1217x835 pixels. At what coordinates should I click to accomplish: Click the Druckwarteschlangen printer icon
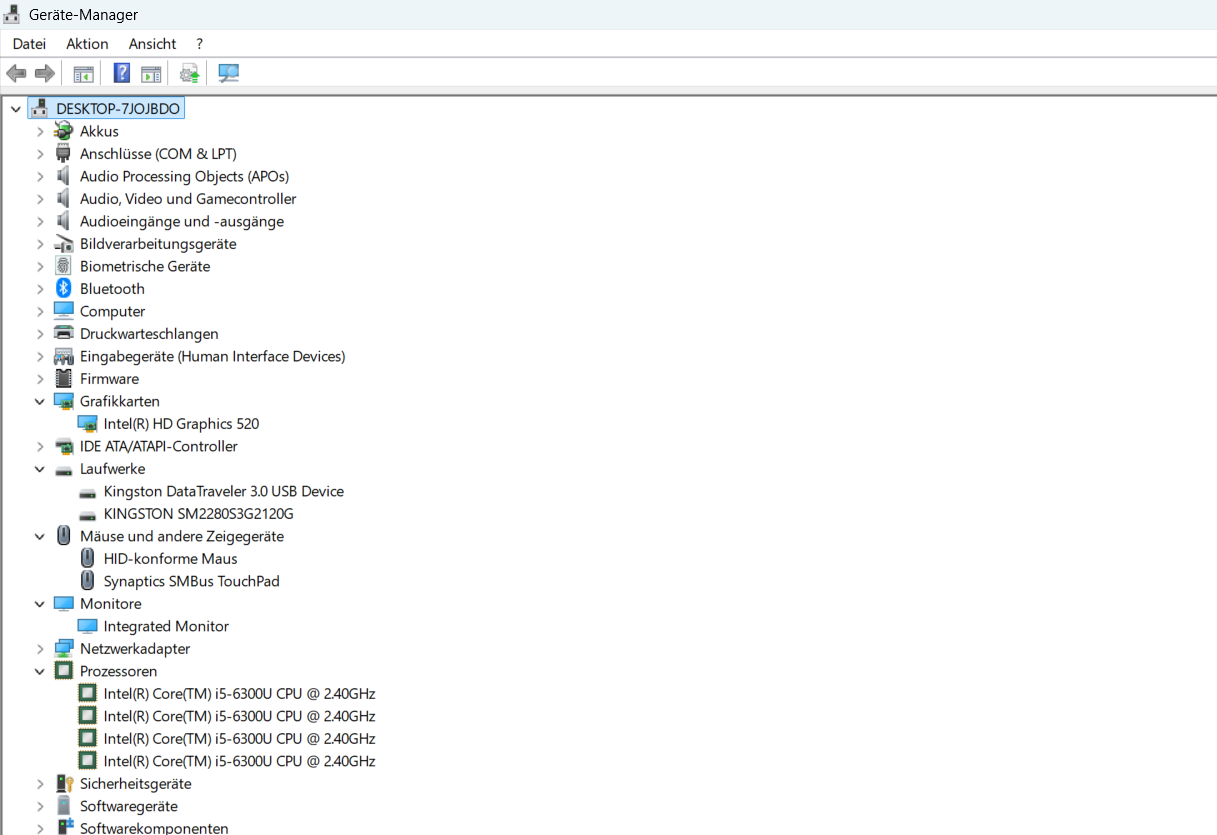[64, 333]
